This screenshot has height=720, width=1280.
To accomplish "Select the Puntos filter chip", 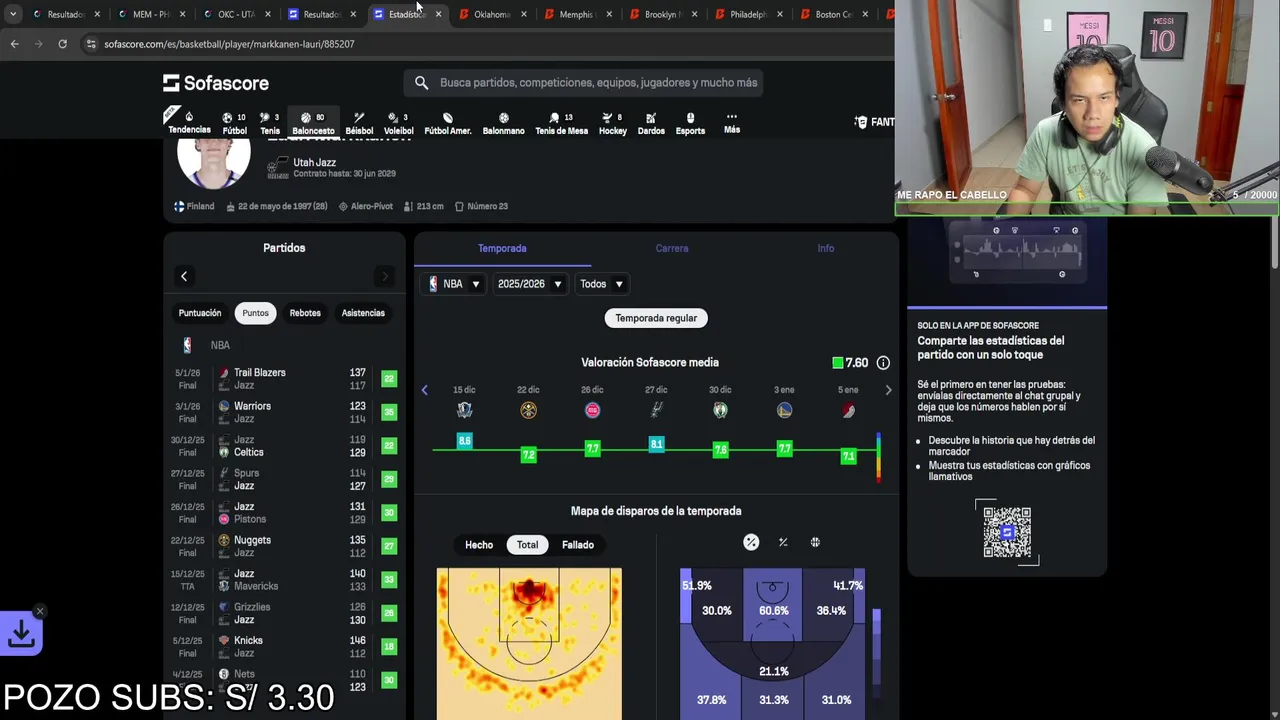I will (255, 313).
